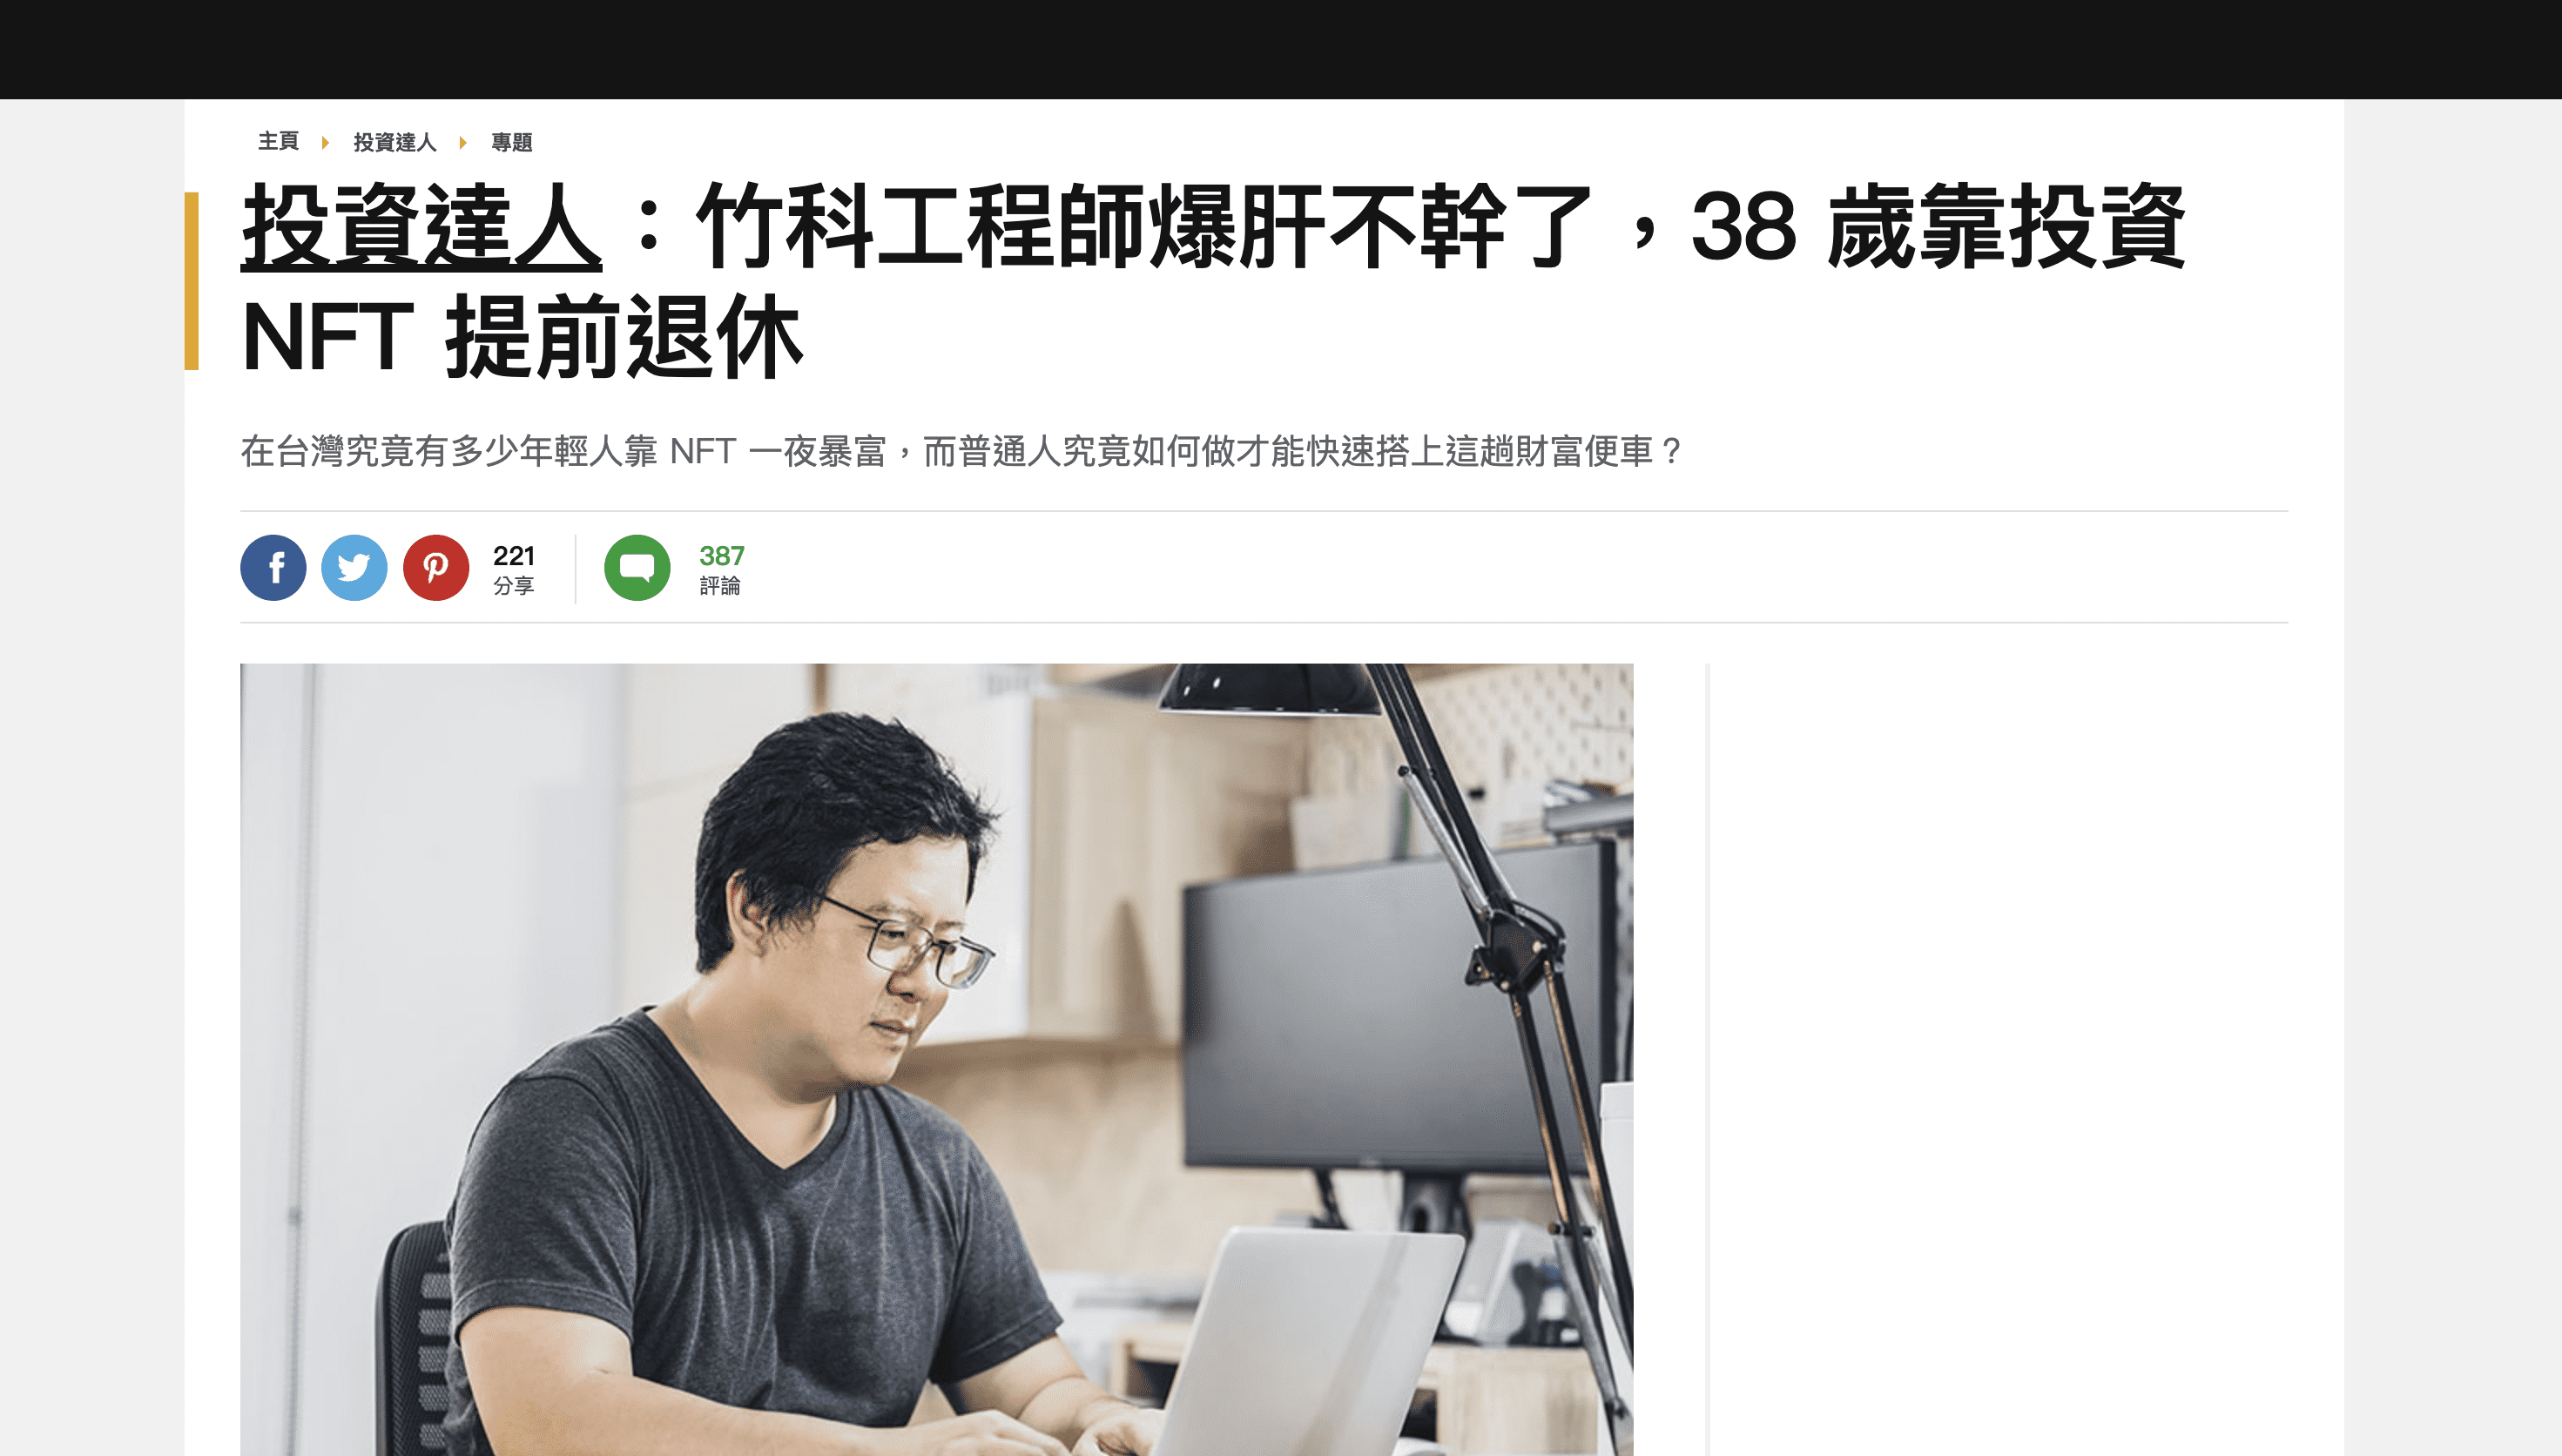Screen dimensions: 2562x1456
Task: Click the 分享 label under 221
Action: tap(513, 586)
